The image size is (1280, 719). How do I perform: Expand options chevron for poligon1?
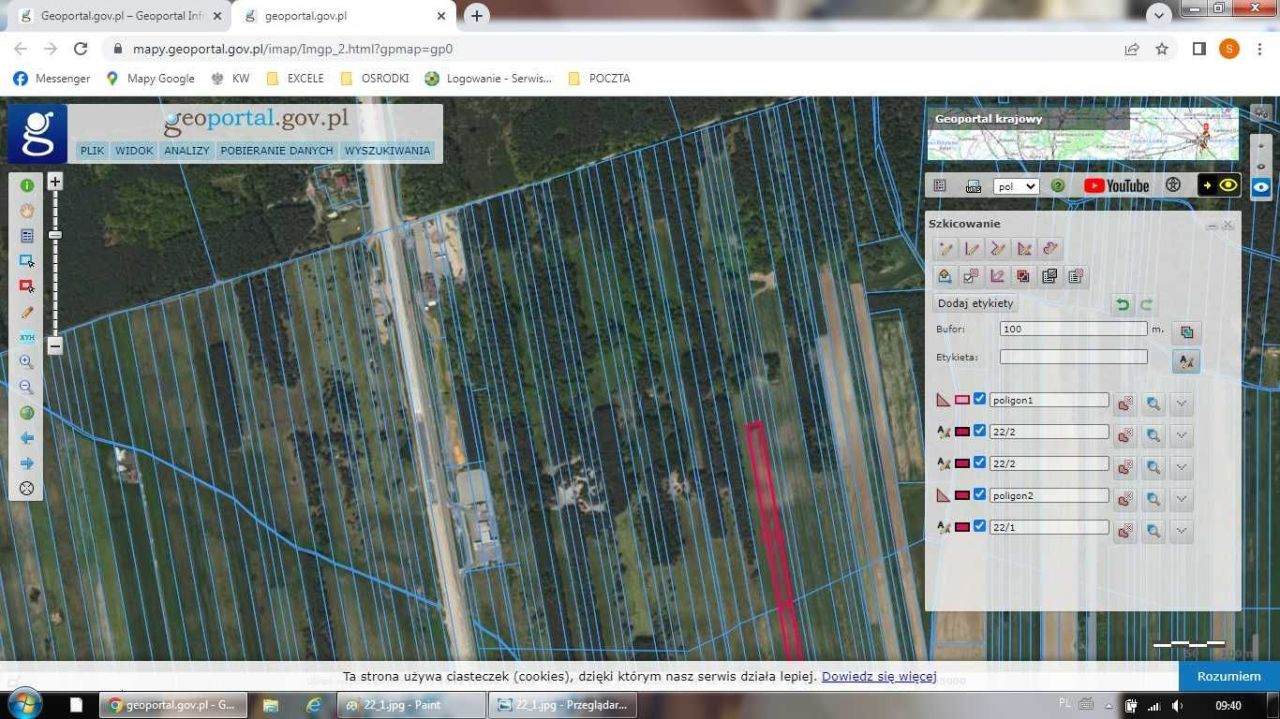pos(1181,403)
